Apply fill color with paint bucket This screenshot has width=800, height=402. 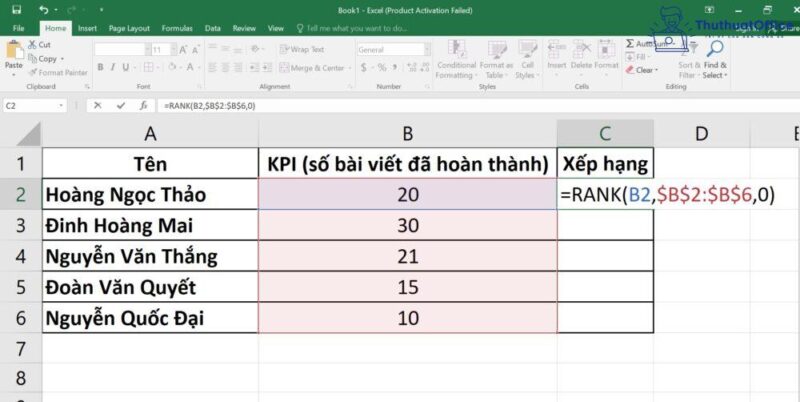point(172,67)
